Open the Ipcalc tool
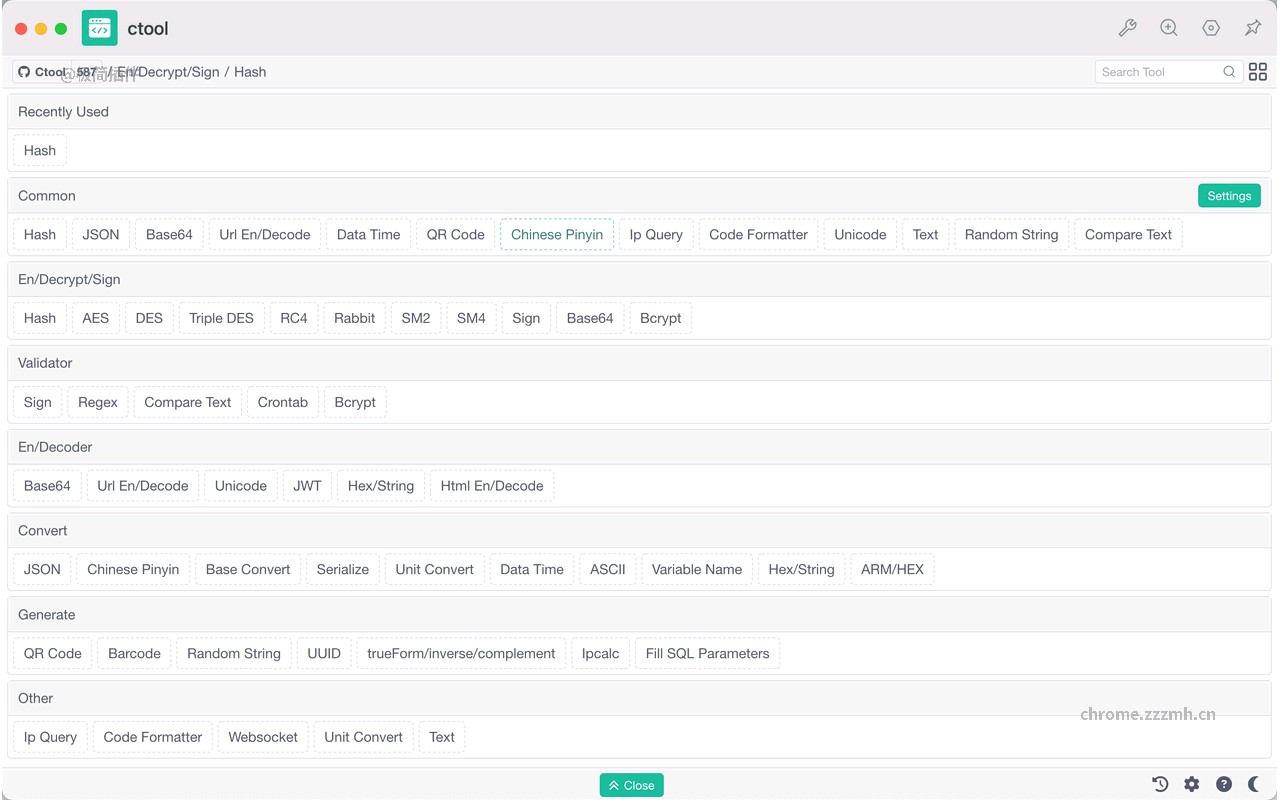 [601, 654]
